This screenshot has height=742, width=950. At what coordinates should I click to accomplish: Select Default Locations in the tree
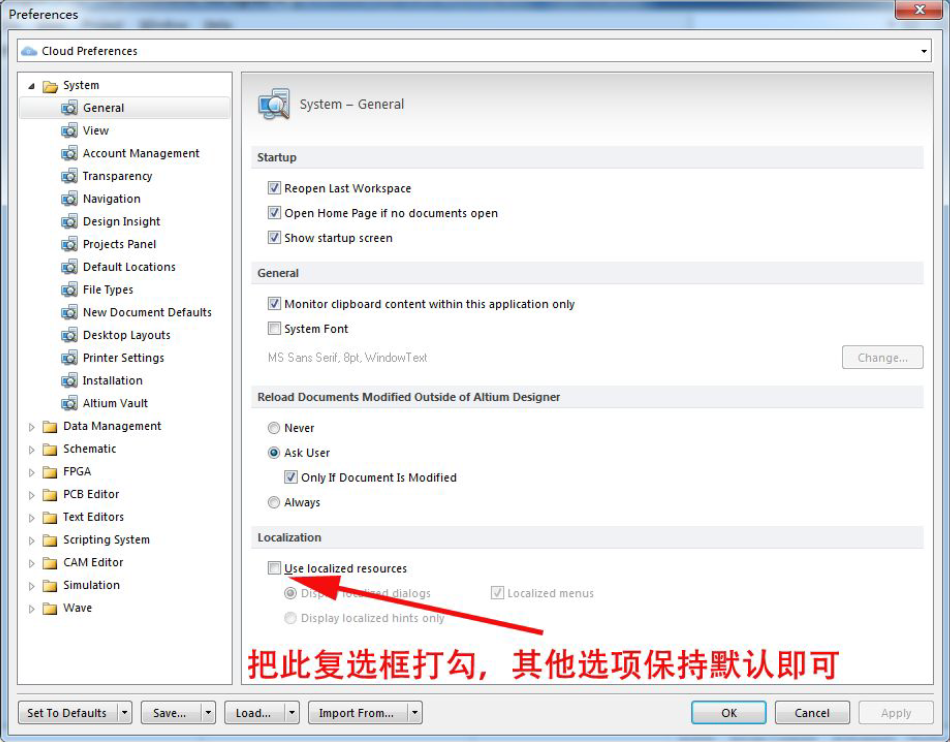point(129,267)
